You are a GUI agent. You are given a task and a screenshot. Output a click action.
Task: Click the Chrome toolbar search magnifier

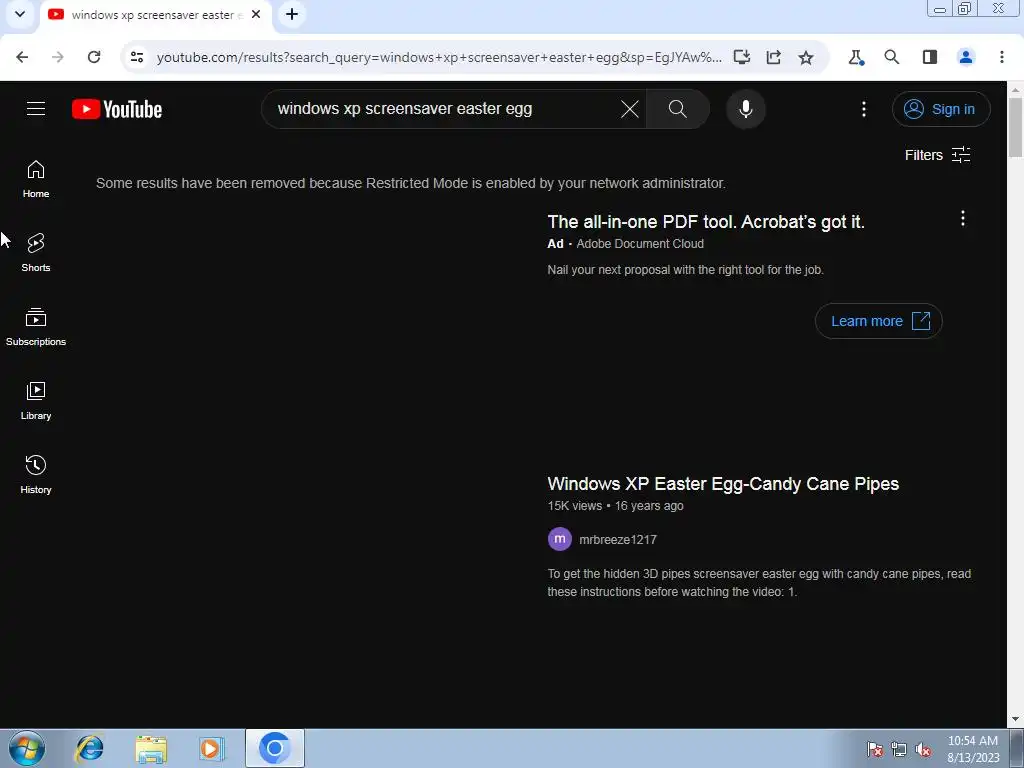[891, 57]
